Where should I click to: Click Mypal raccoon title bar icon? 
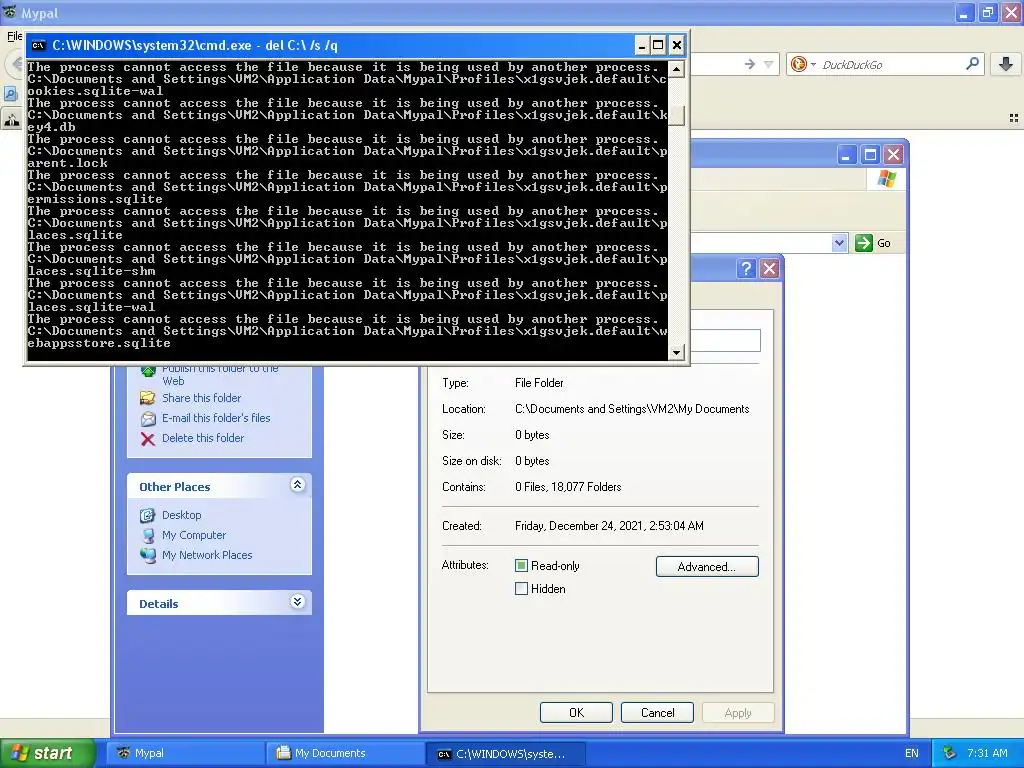click(10, 12)
